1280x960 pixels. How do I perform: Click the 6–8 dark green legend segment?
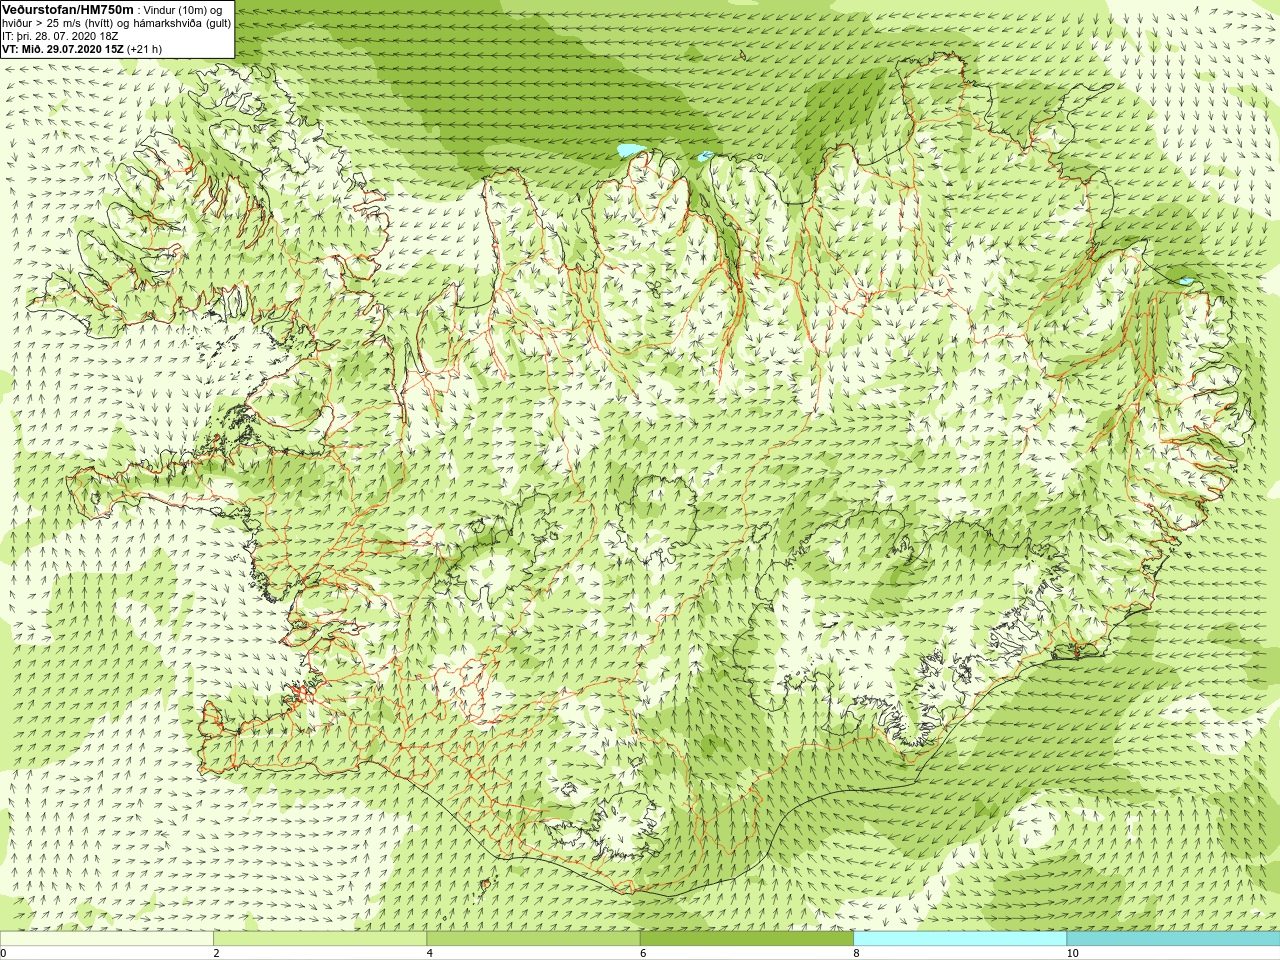746,939
